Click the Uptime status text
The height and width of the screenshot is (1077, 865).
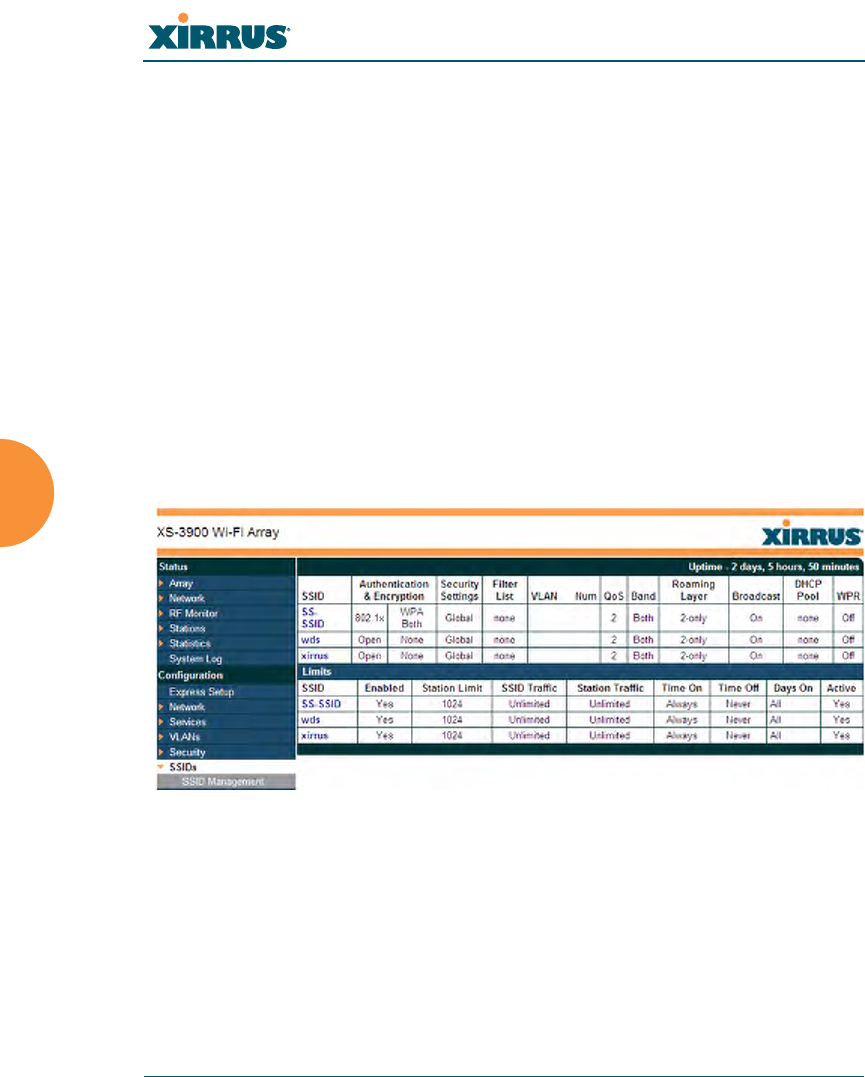[x=774, y=567]
